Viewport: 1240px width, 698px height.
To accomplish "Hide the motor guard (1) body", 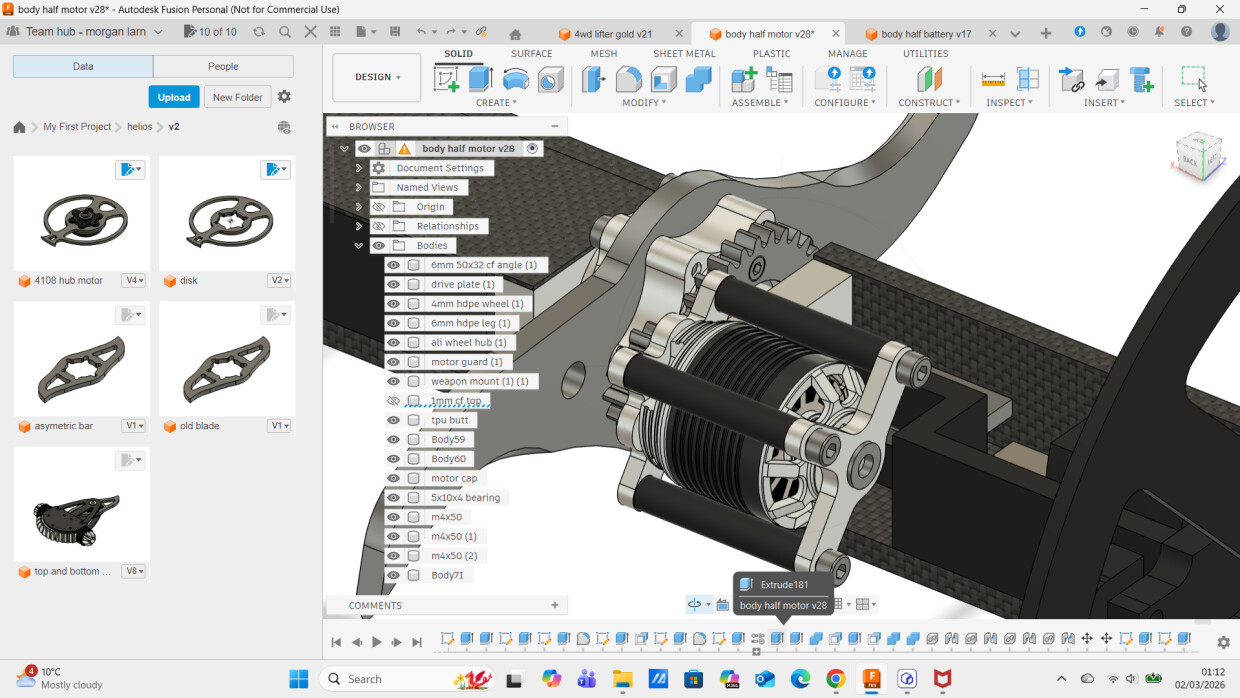I will coord(394,362).
